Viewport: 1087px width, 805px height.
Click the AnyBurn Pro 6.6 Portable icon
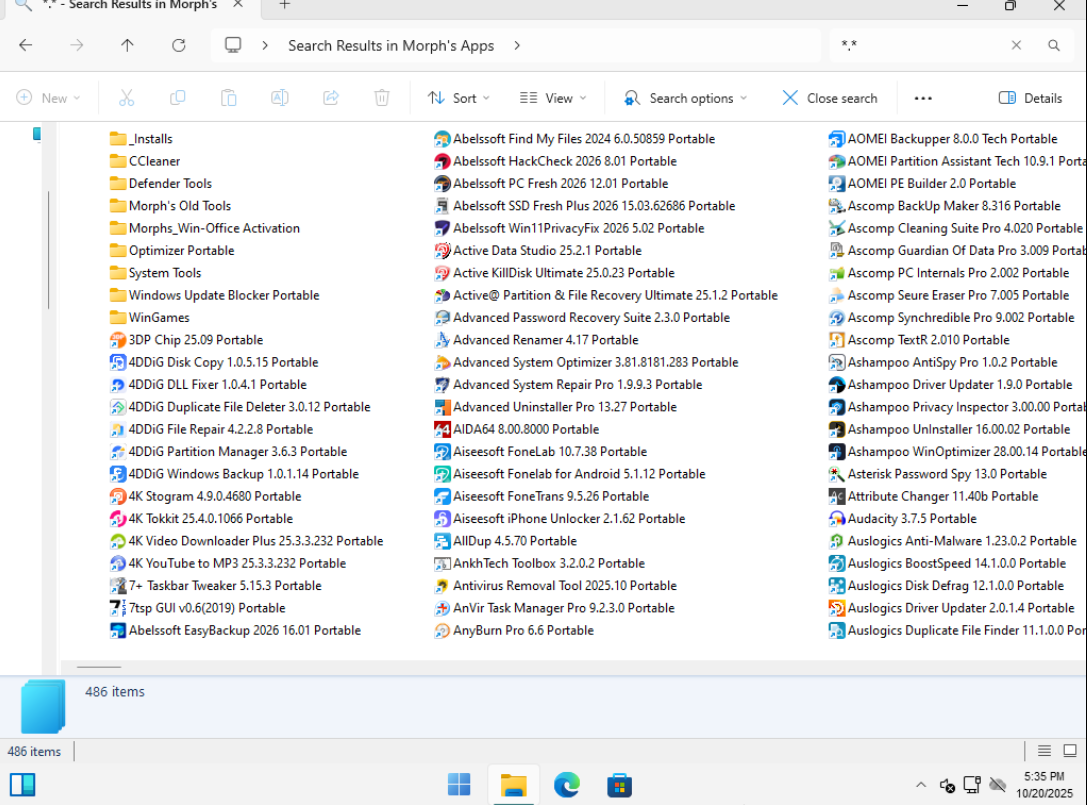[442, 631]
